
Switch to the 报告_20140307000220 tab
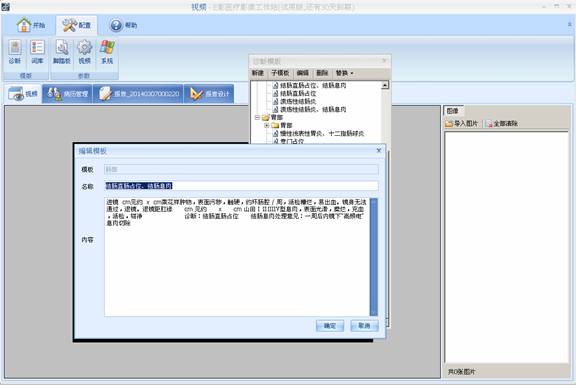pos(138,94)
